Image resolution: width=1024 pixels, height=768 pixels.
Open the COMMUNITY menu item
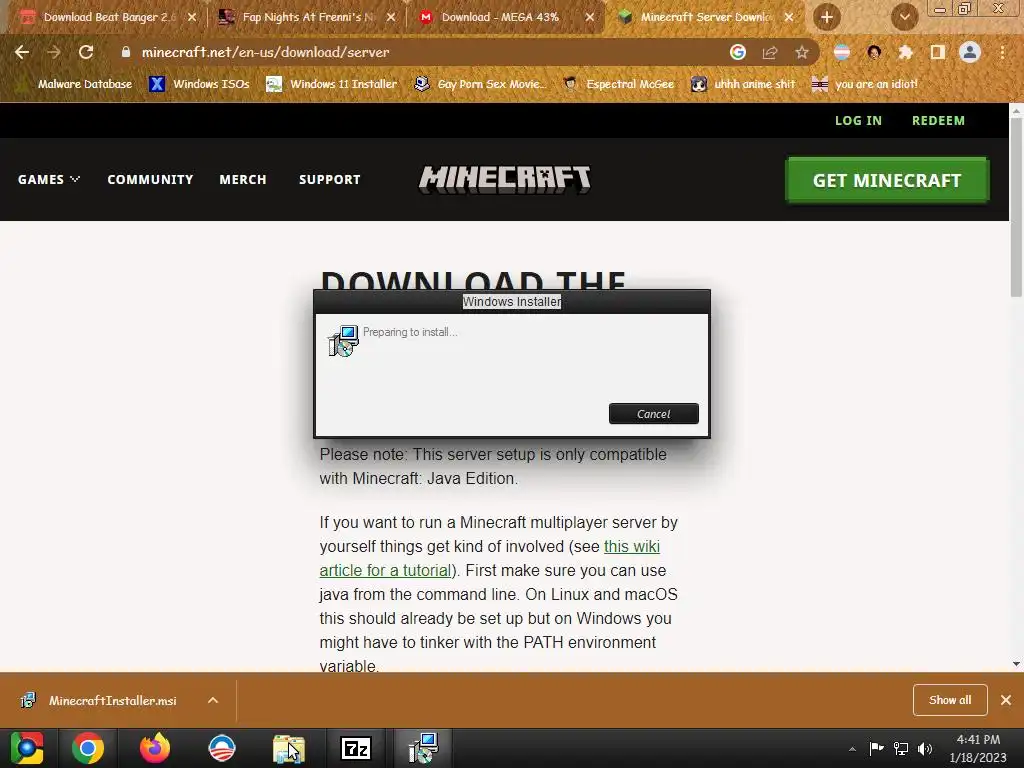[x=150, y=180]
